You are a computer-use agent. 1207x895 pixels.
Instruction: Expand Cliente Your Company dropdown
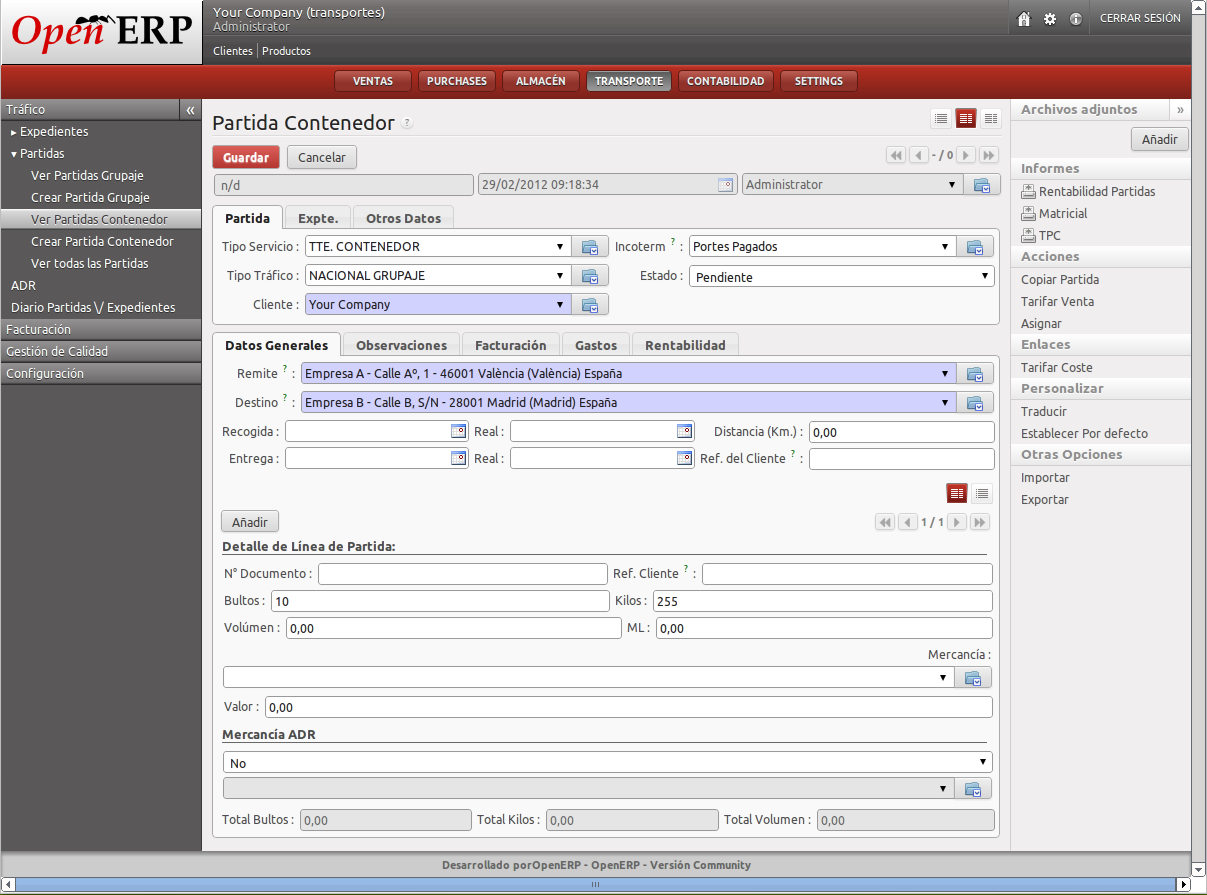(x=560, y=305)
